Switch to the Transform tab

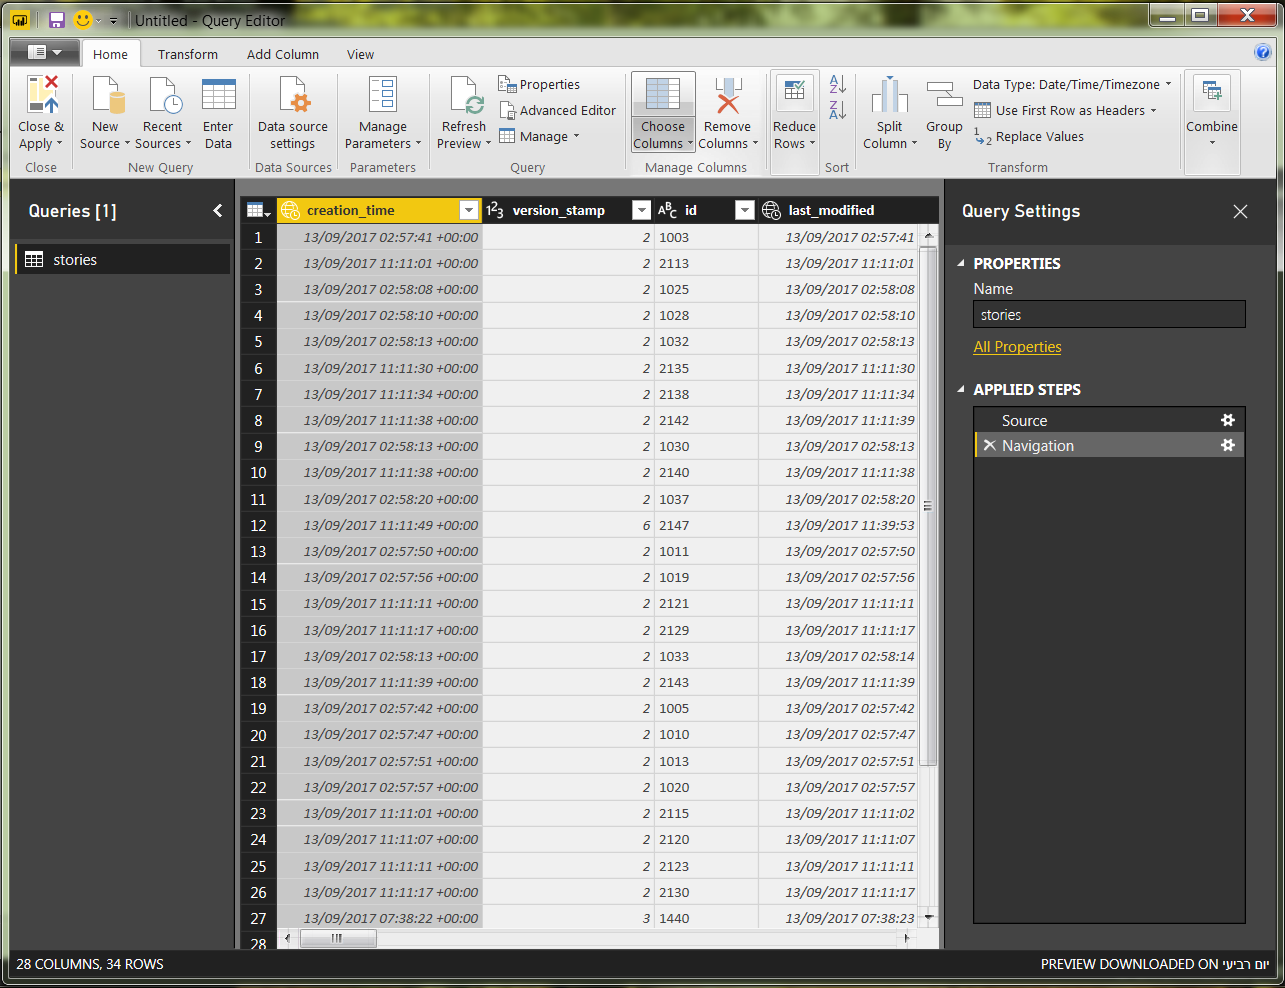pyautogui.click(x=187, y=55)
